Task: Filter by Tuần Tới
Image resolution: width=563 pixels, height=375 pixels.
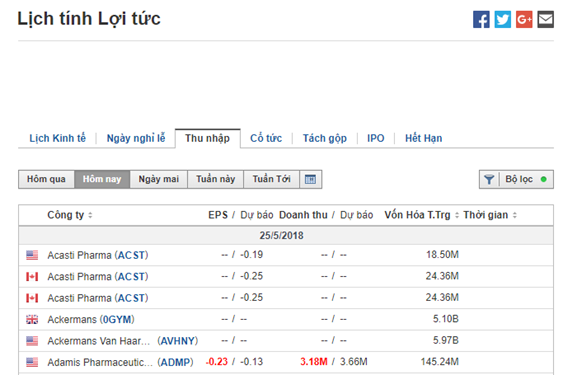Action: [271, 179]
